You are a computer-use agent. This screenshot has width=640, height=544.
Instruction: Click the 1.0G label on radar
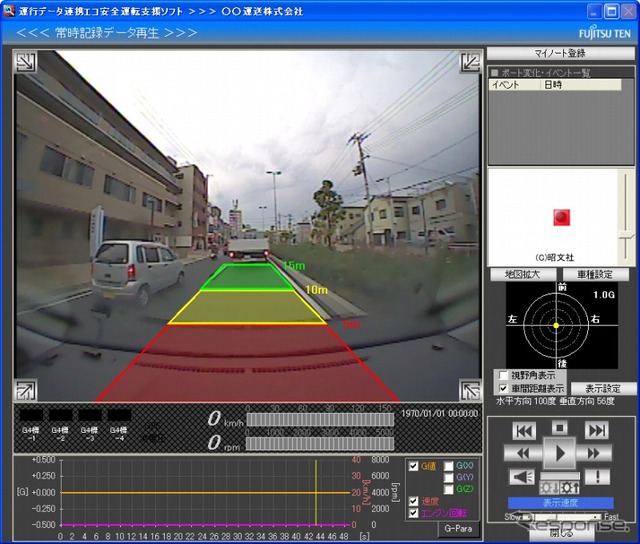coord(604,295)
